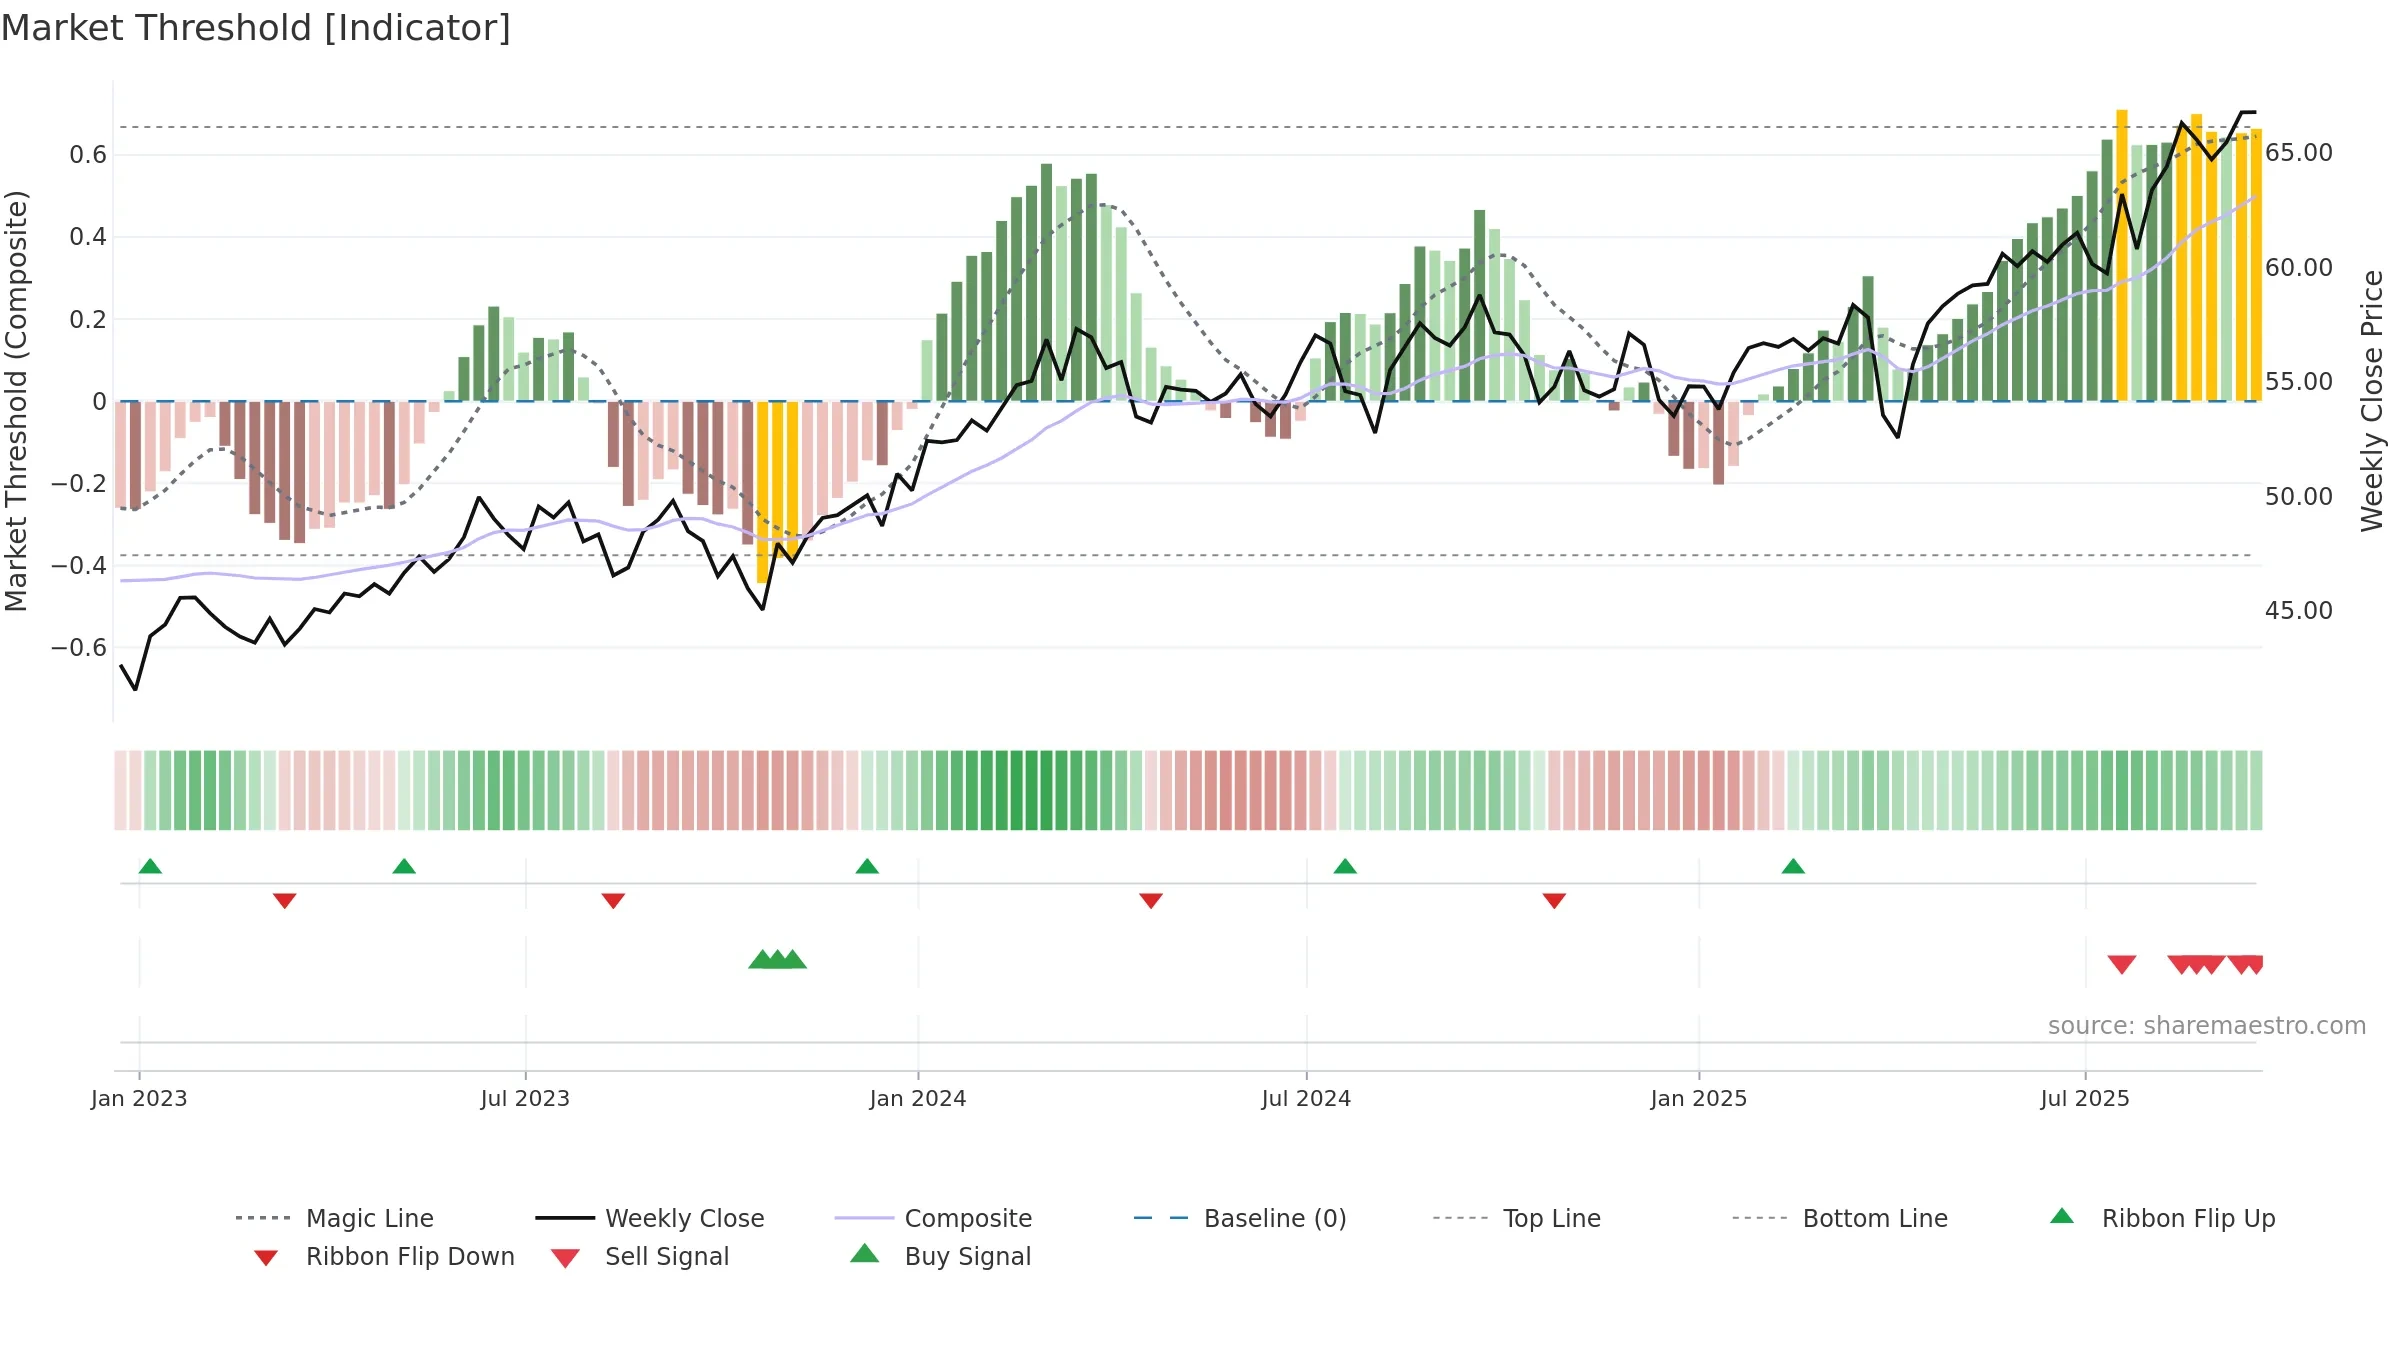Click the ribbon flip up marker after July 2024
Viewport: 2400px width, 1350px height.
[x=1345, y=866]
